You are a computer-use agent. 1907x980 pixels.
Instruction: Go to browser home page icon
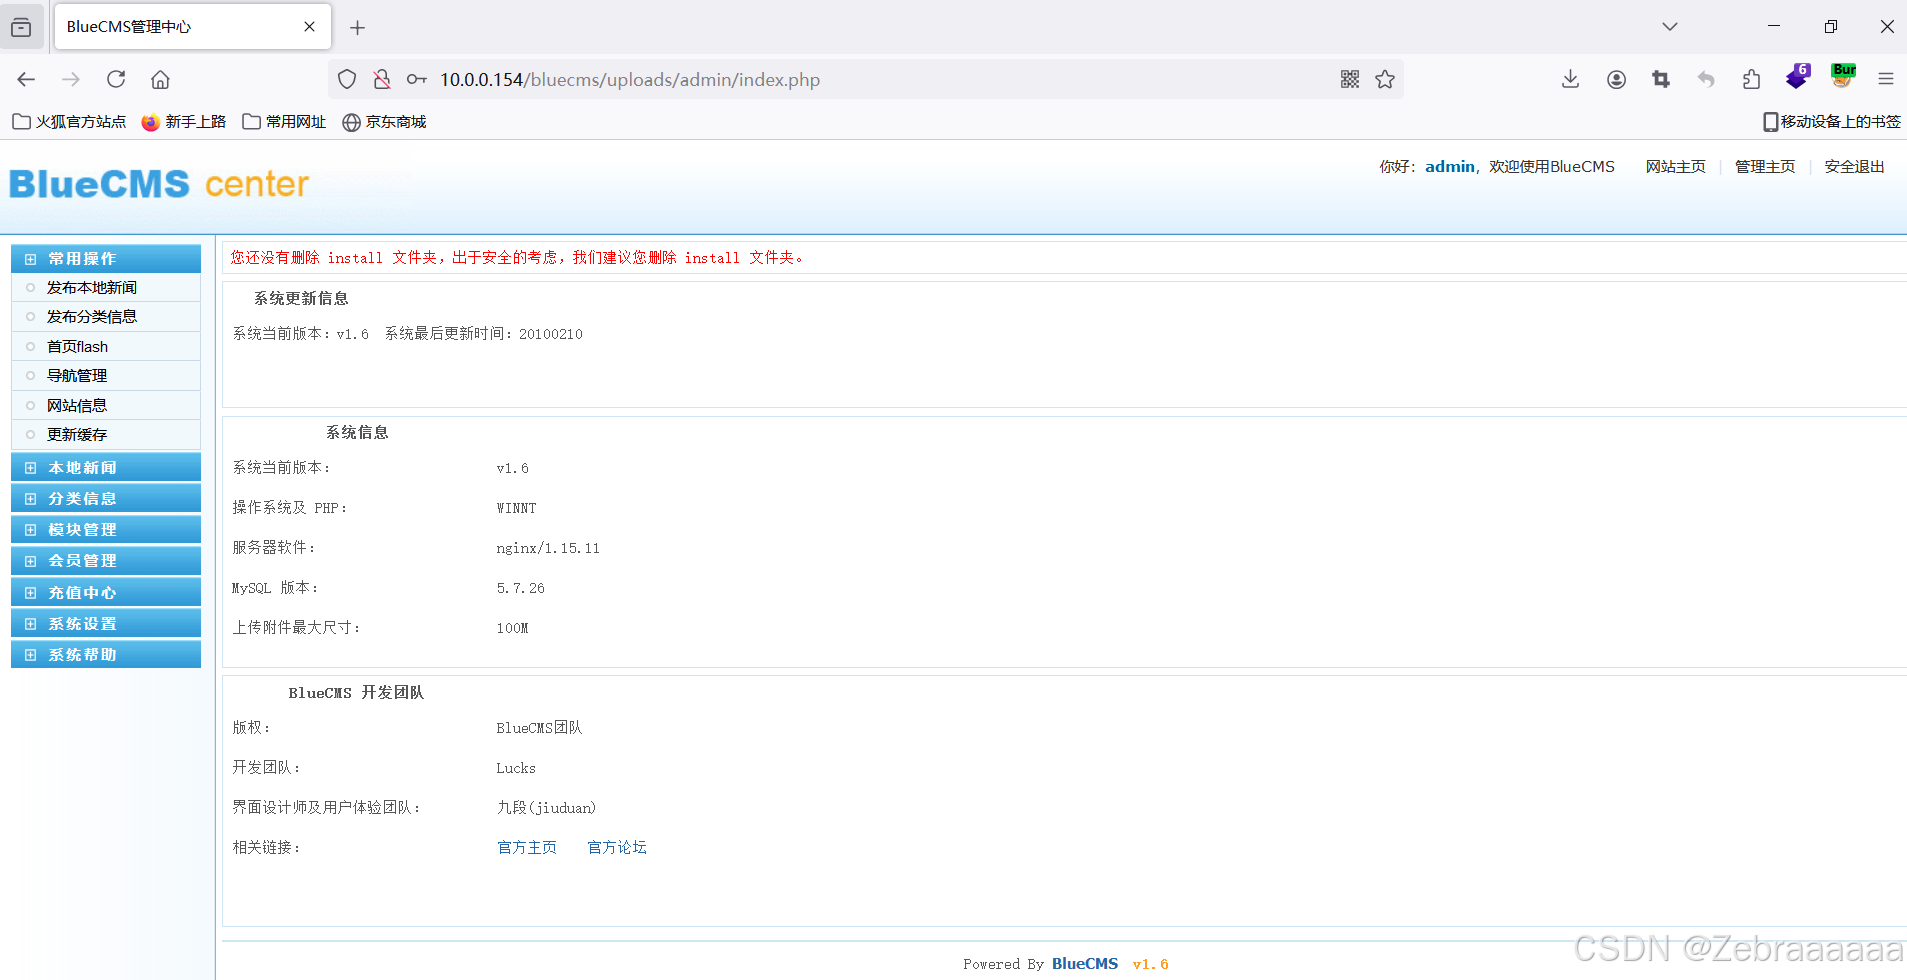[160, 79]
